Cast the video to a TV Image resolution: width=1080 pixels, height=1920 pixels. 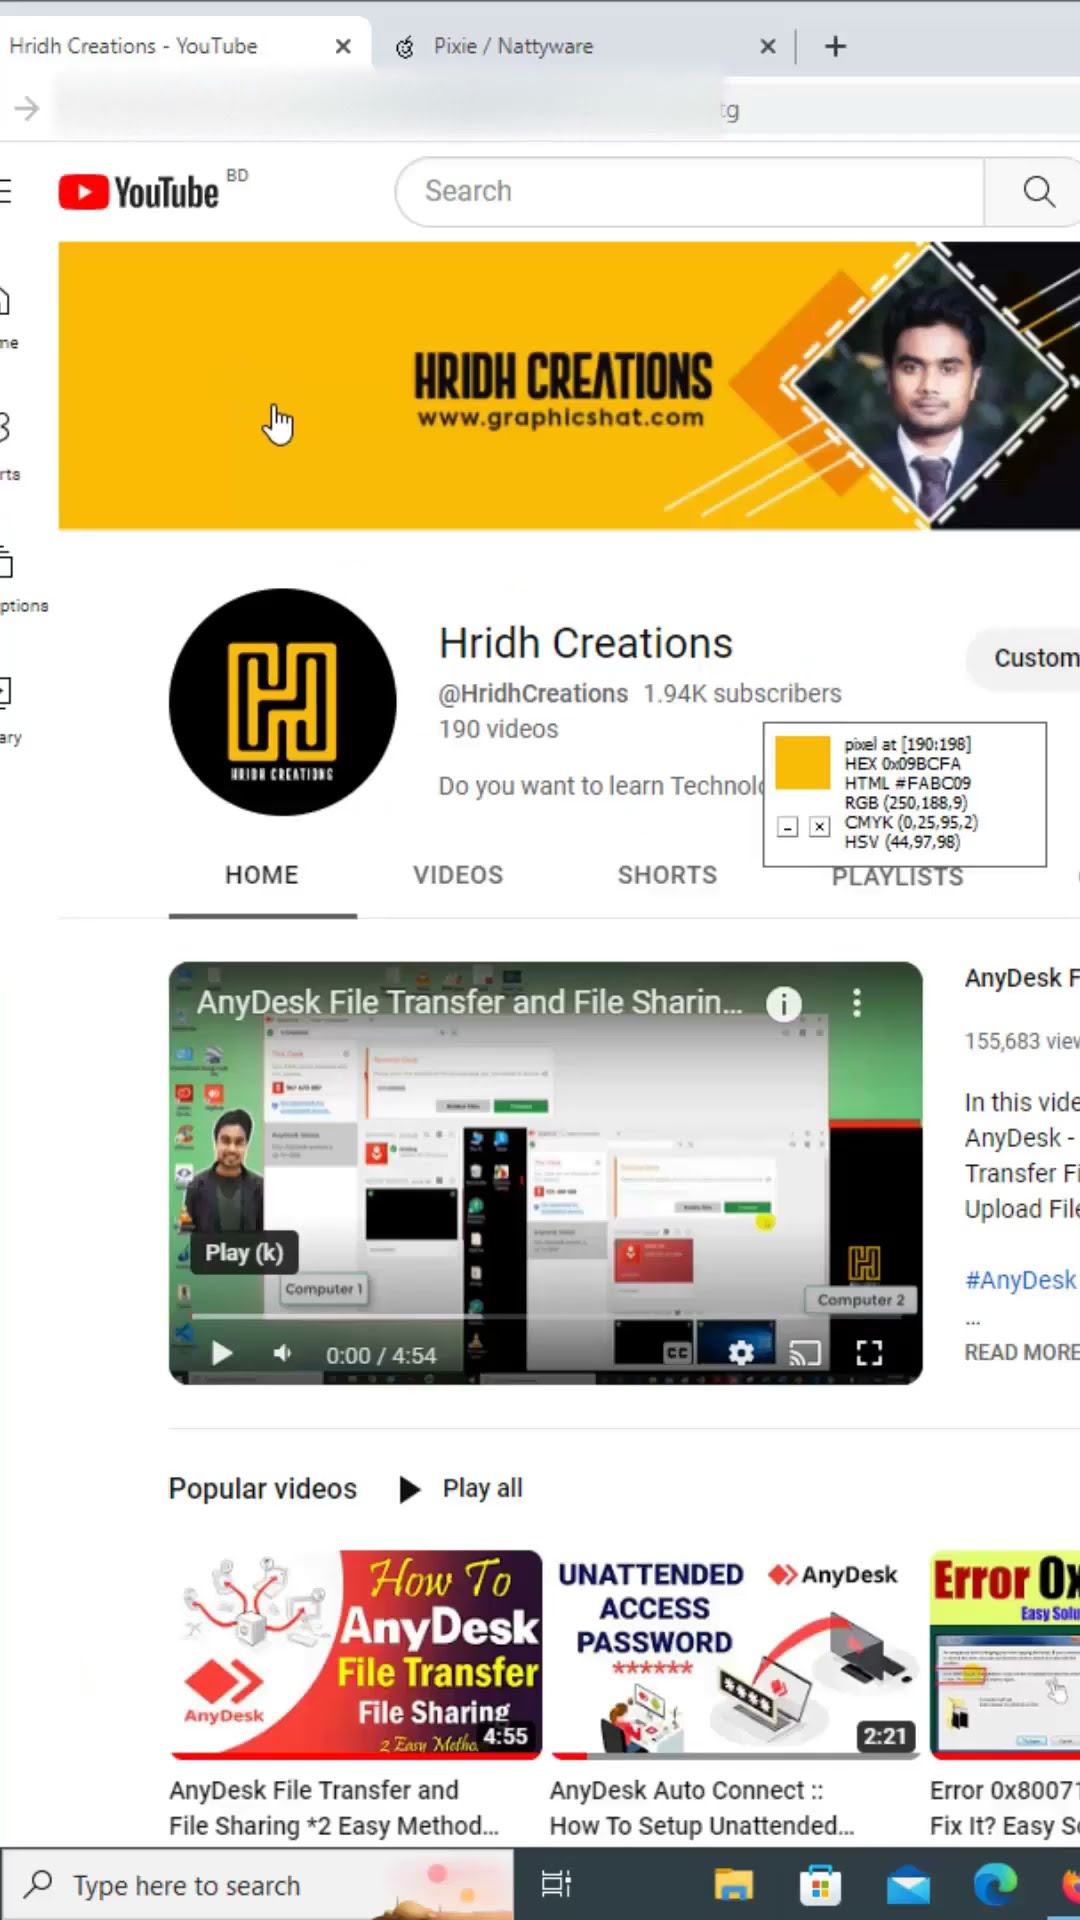[x=805, y=1353]
